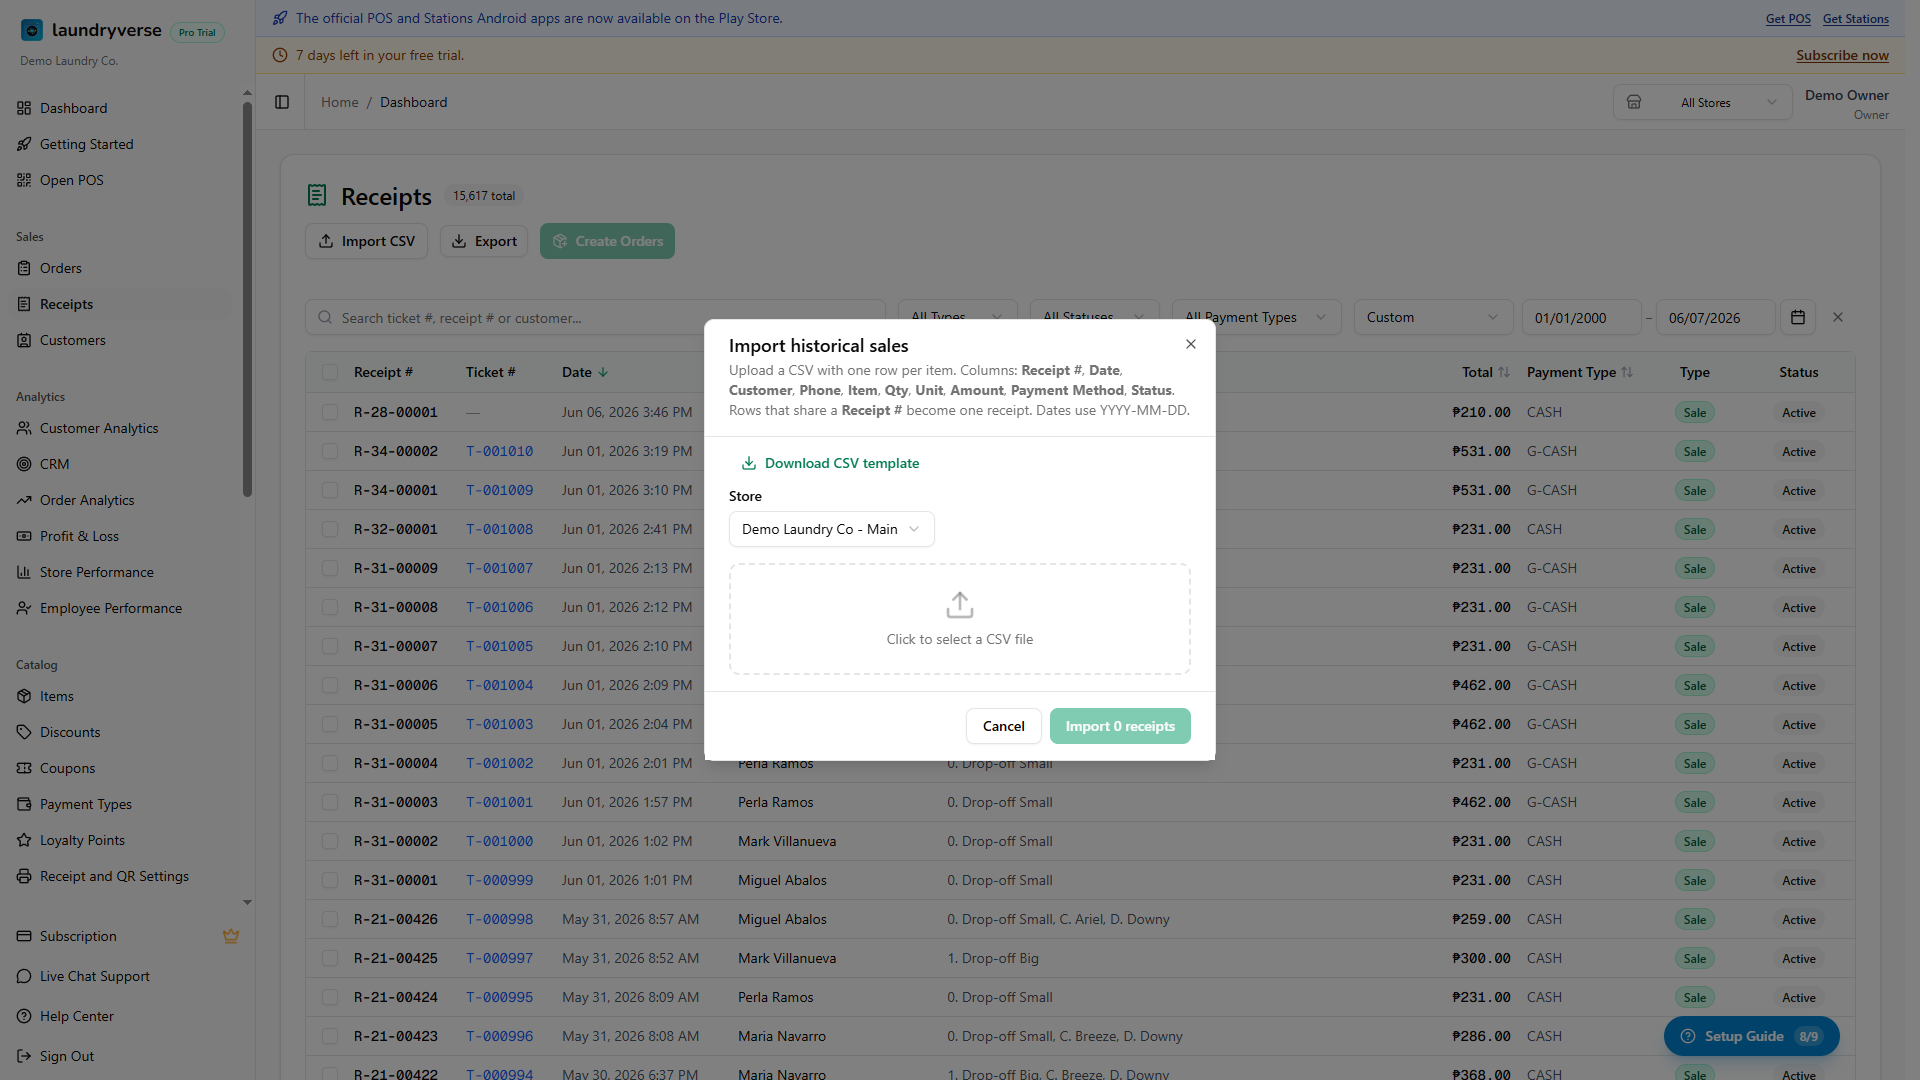
Task: Open the All Payment Types filter dropdown
Action: click(1256, 317)
